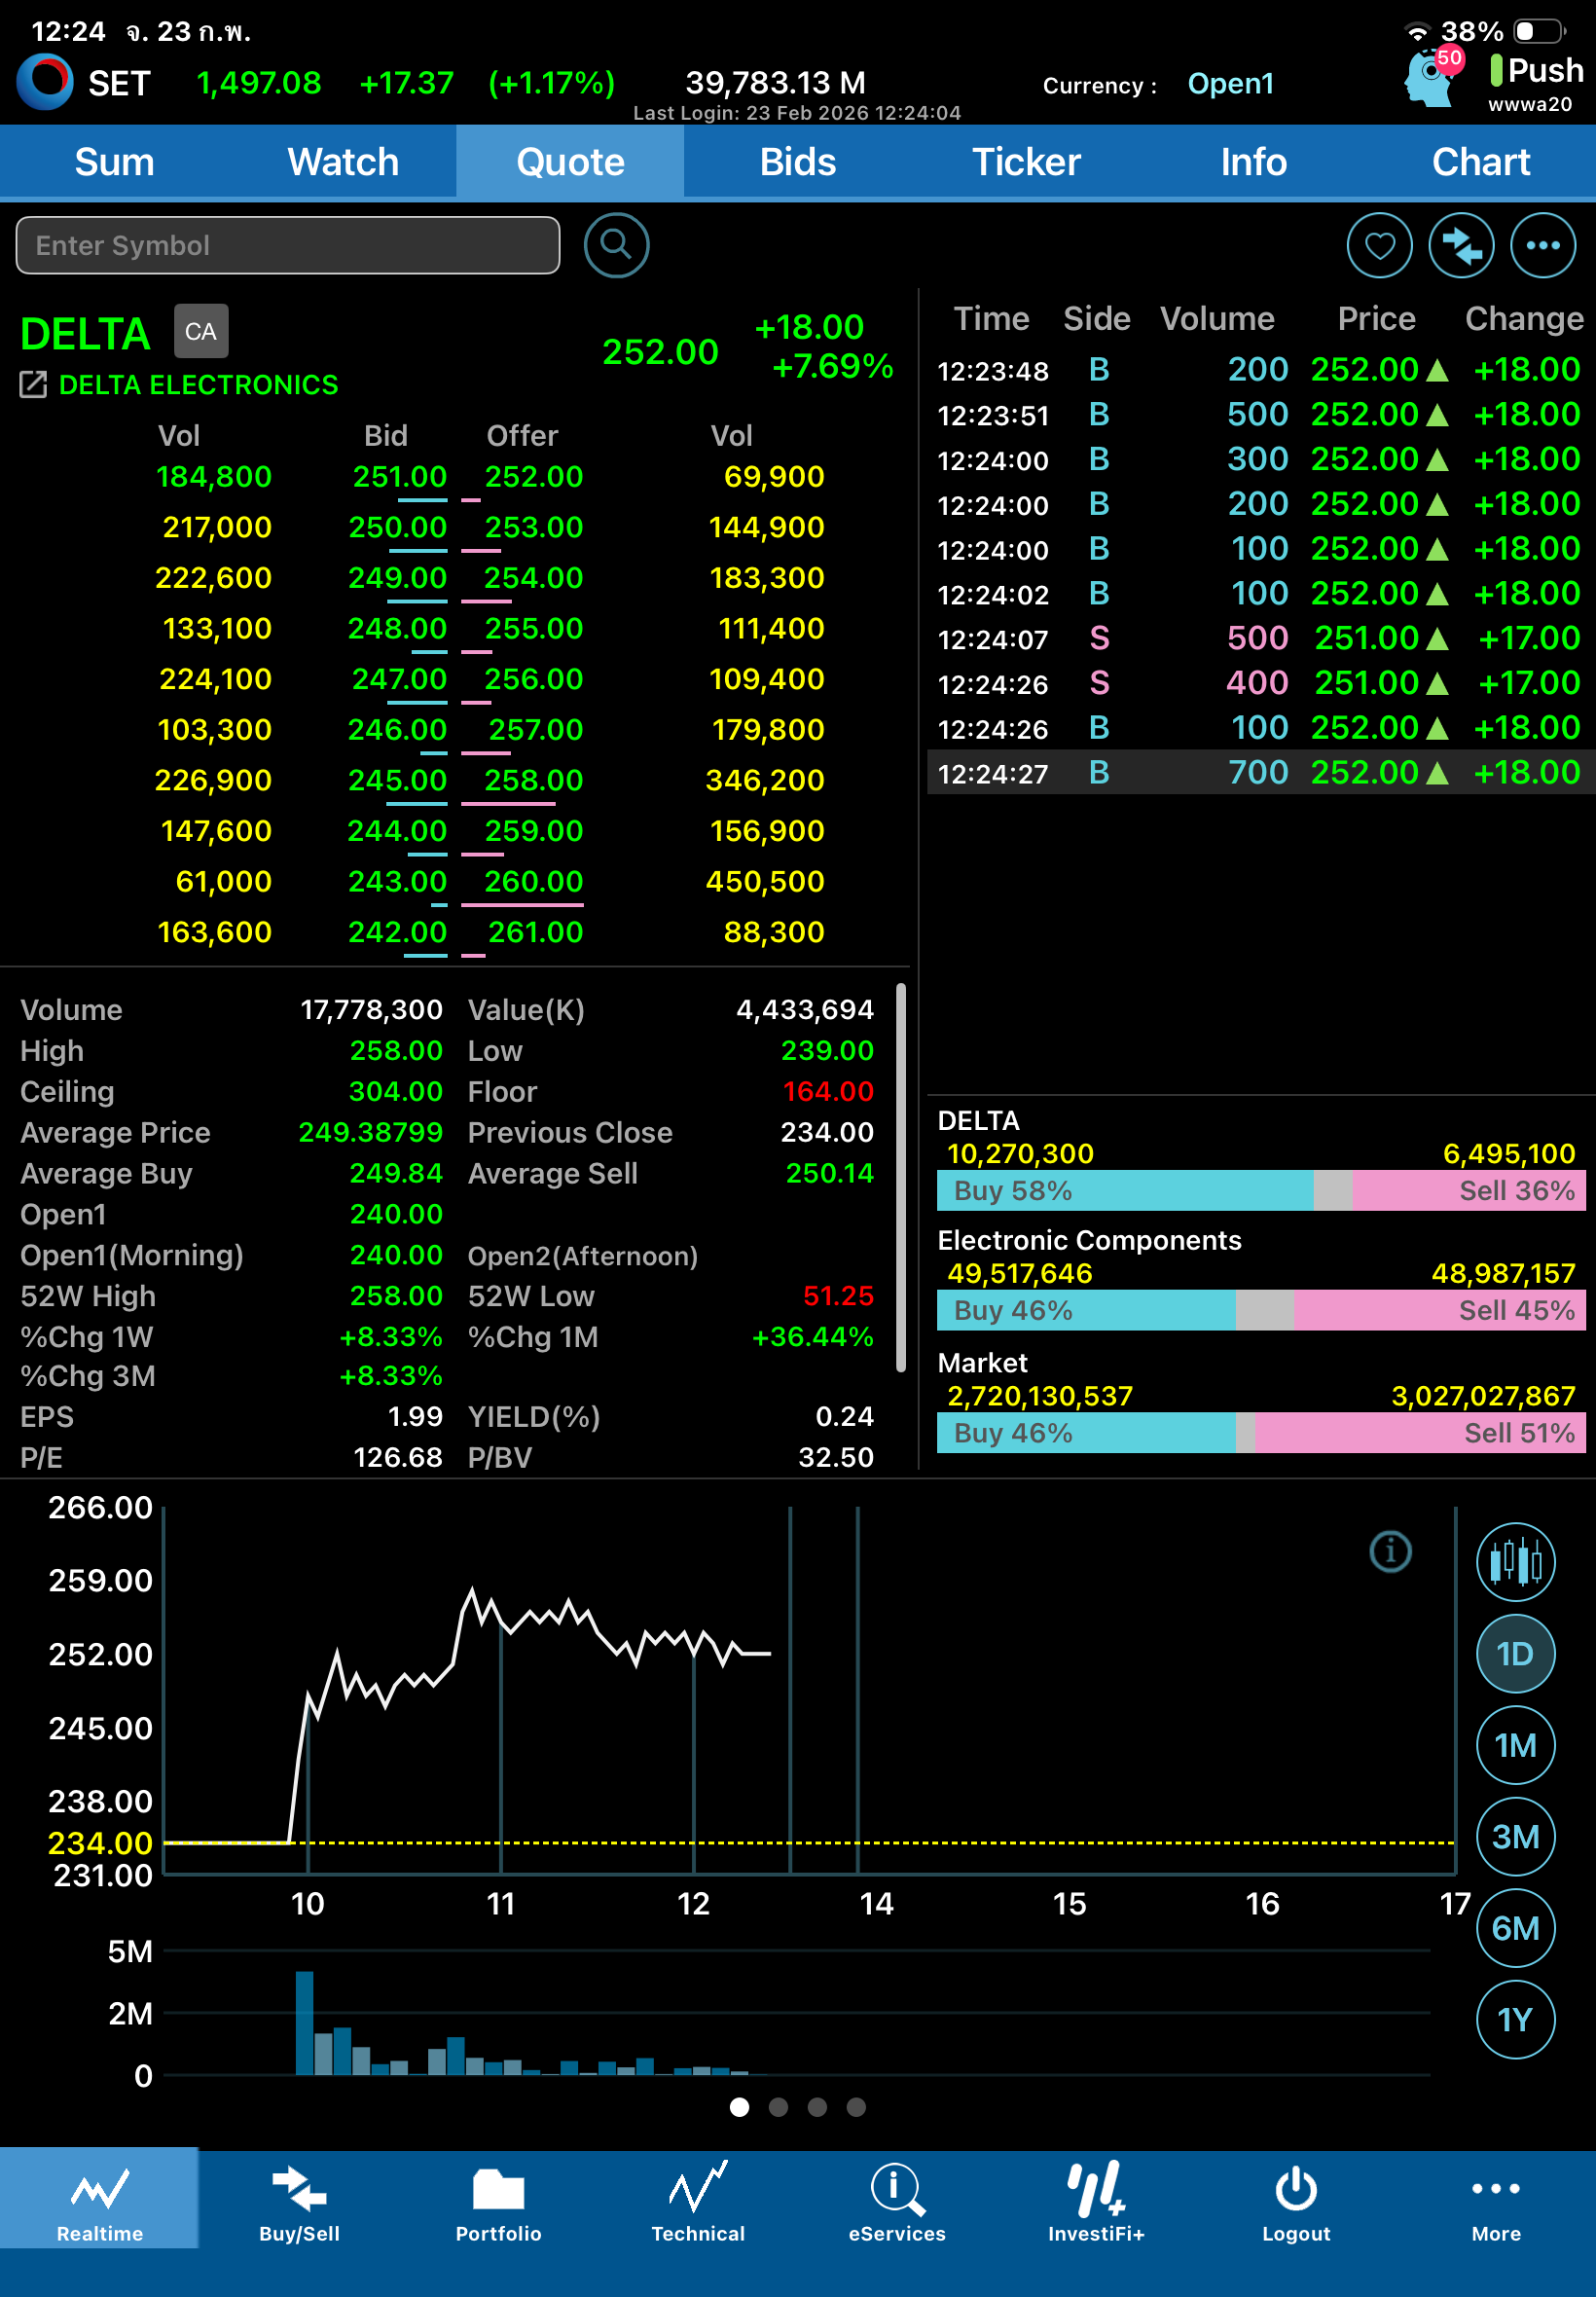The image size is (1596, 2297).
Task: Open the trade arrows icon beside the heart
Action: point(1461,245)
